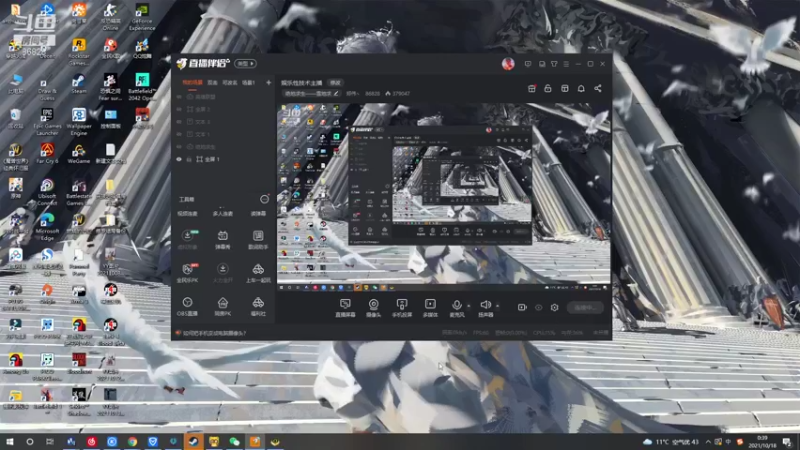
Task: Open Steam shortcut on the desktop
Action: [79, 84]
